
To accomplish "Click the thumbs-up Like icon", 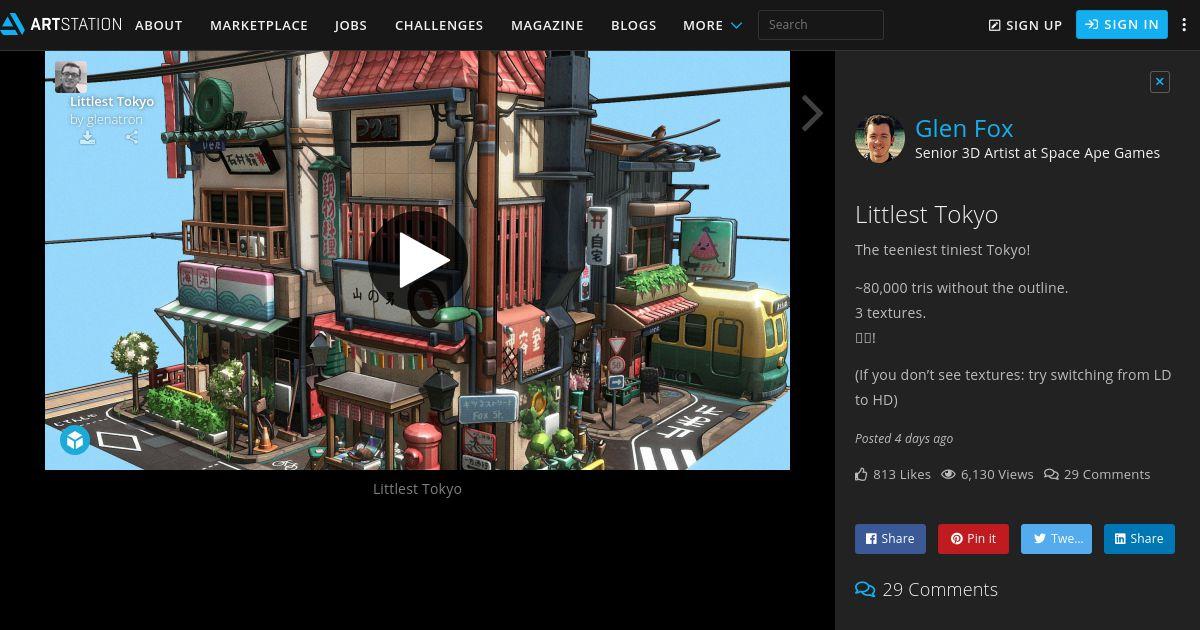I will tap(862, 474).
